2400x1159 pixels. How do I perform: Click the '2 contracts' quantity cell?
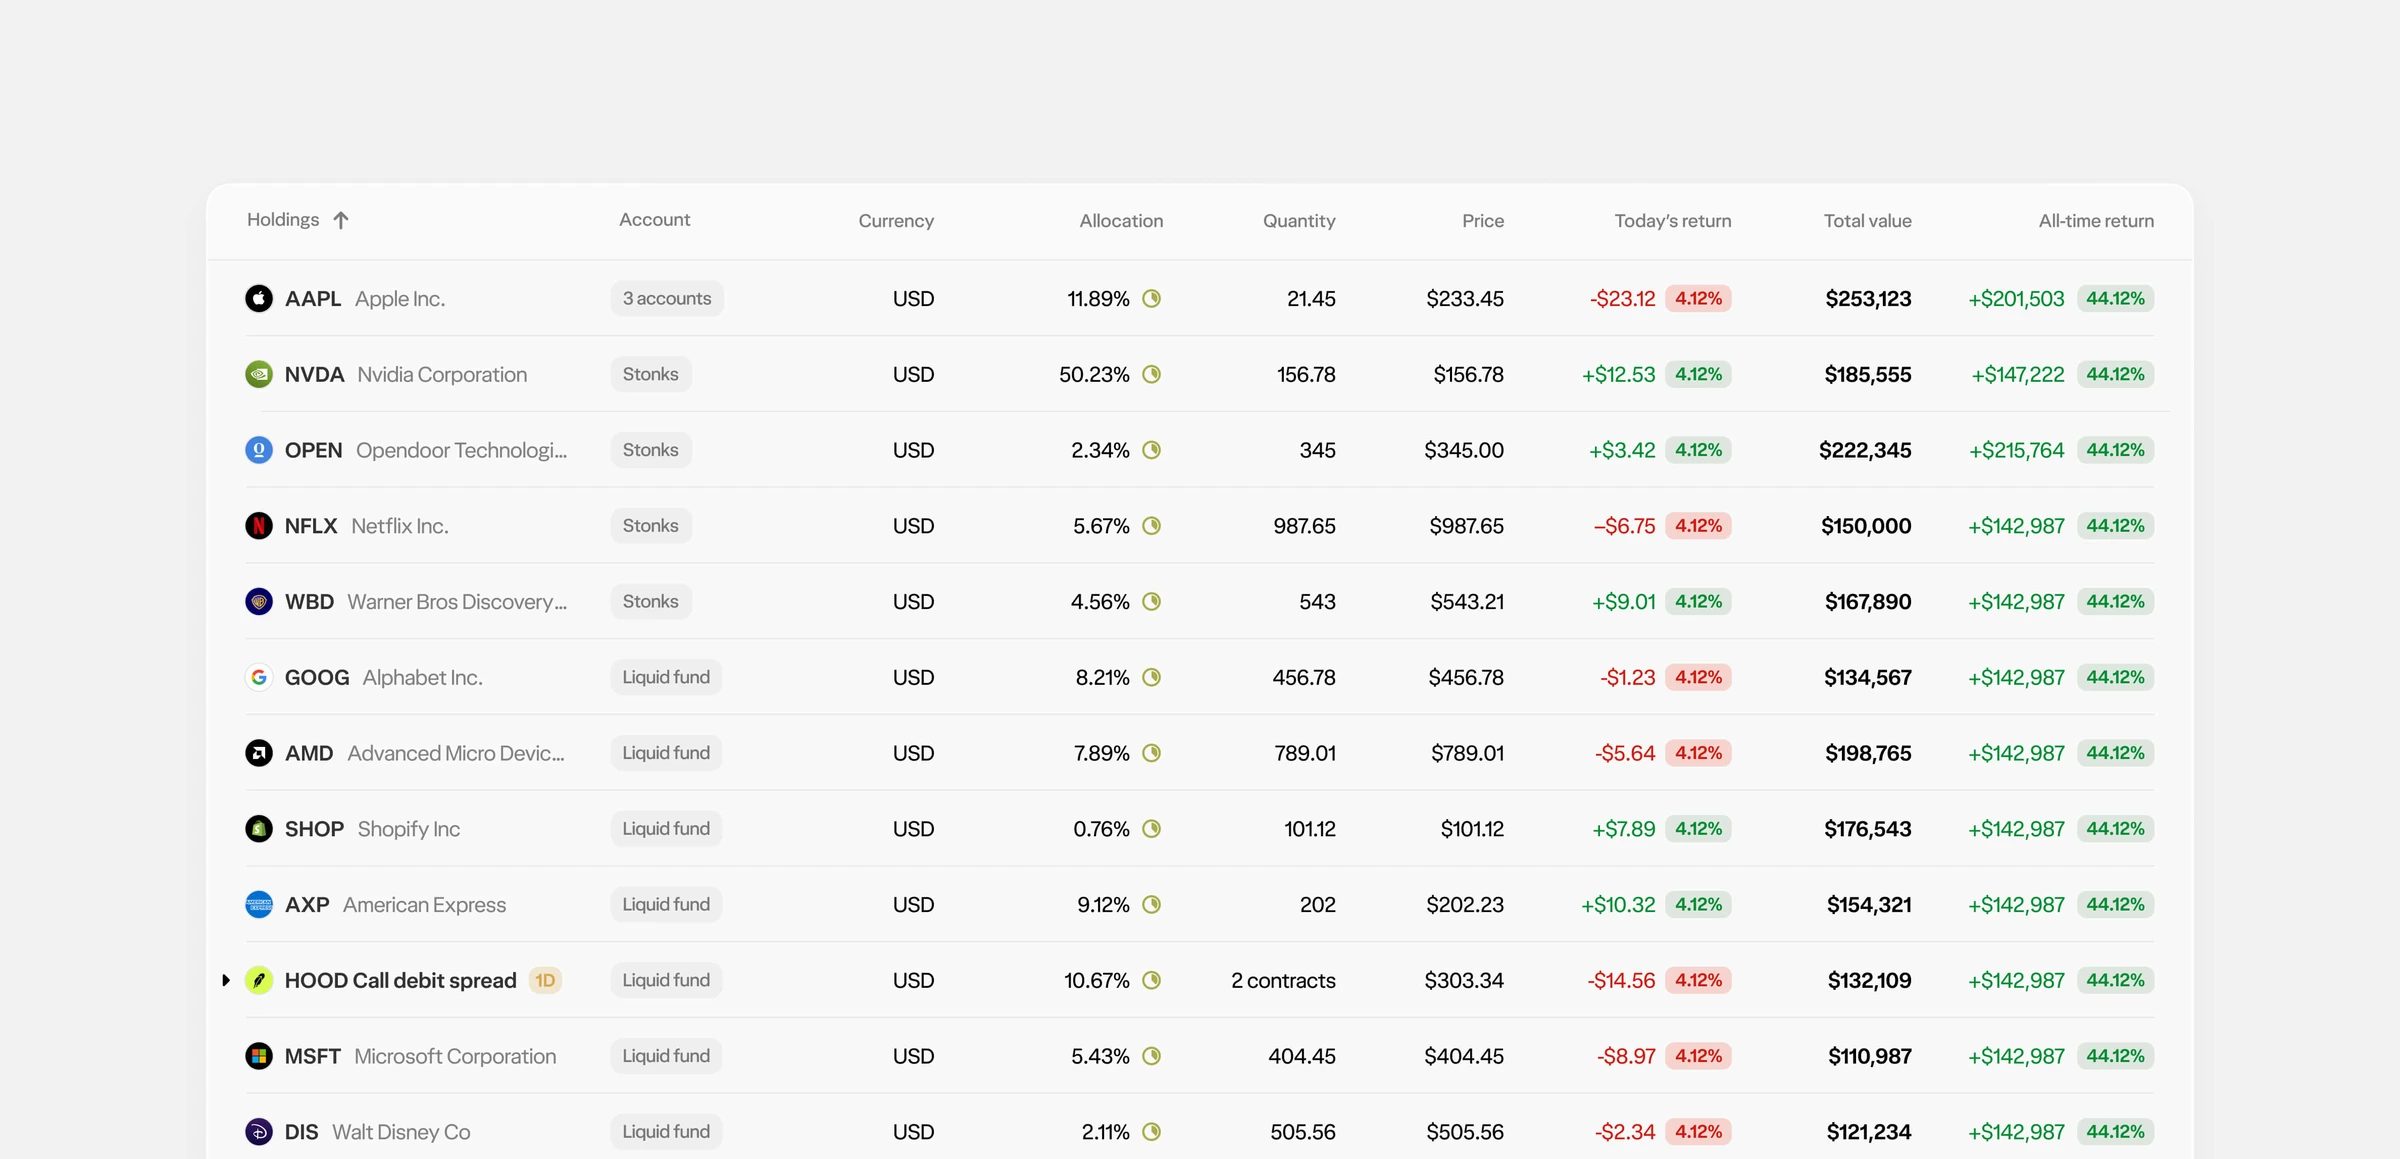click(x=1283, y=980)
